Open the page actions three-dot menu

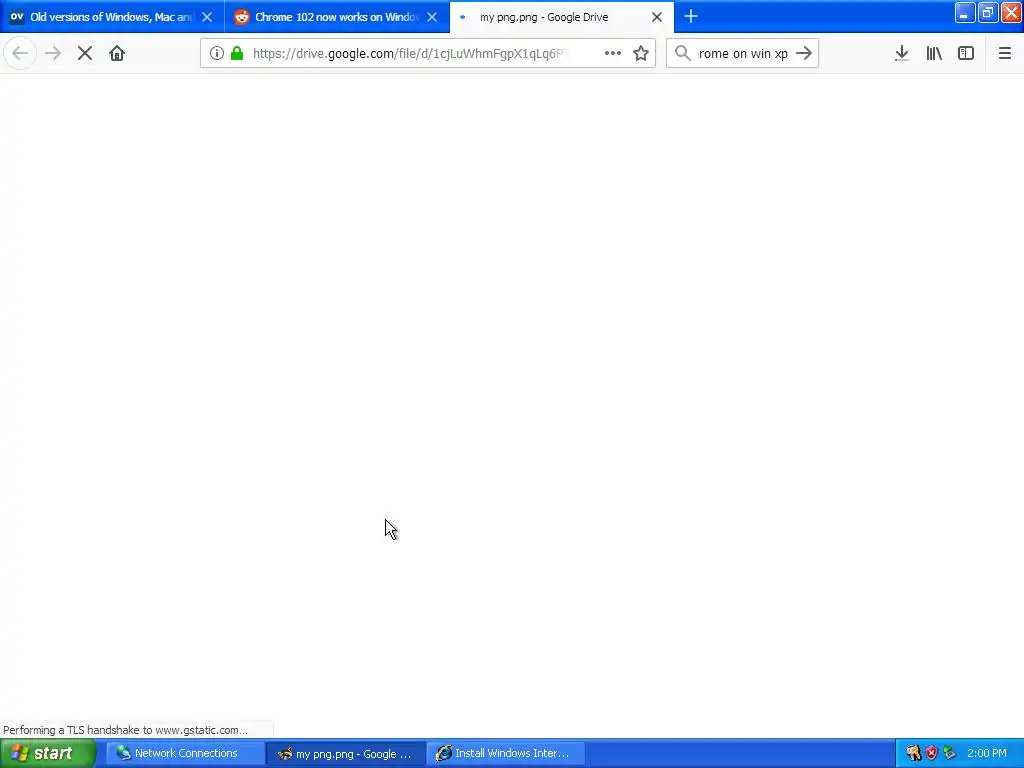click(x=613, y=54)
